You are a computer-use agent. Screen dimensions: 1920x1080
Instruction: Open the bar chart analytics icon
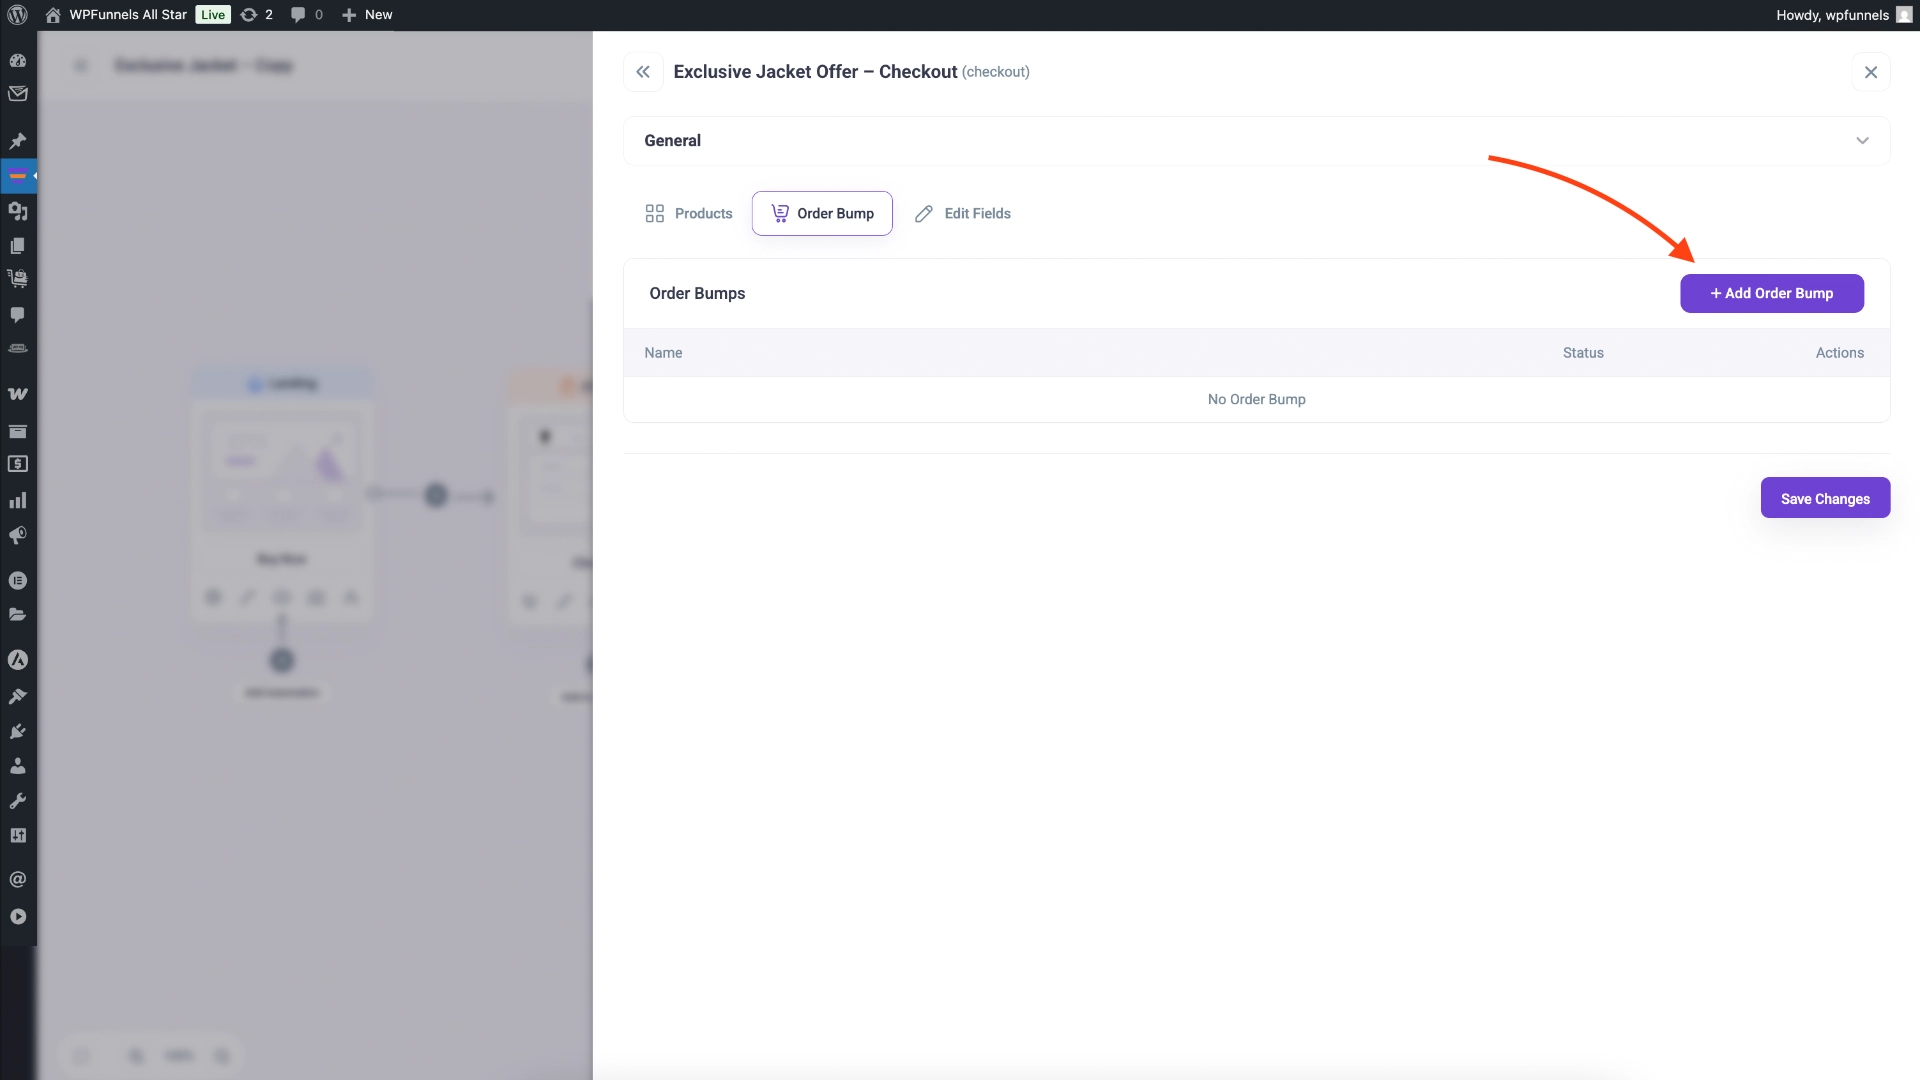[x=18, y=499]
